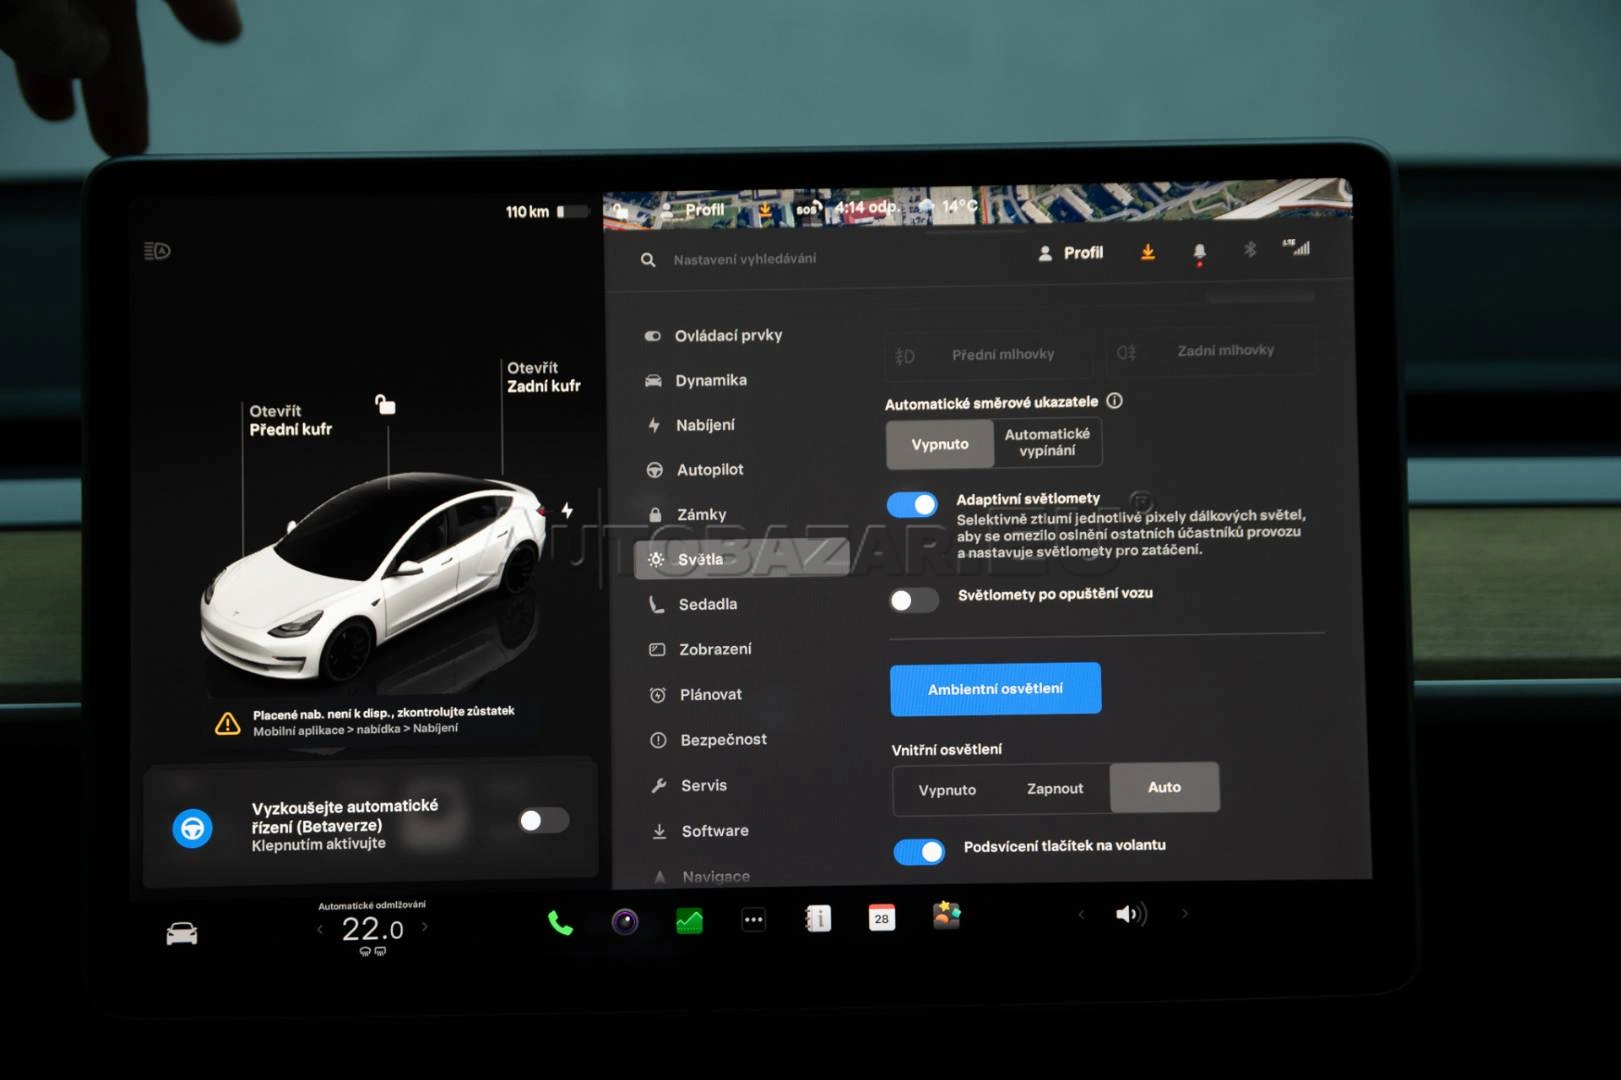Tap Otevřít Přední kufr
The width and height of the screenshot is (1621, 1080).
(x=290, y=420)
